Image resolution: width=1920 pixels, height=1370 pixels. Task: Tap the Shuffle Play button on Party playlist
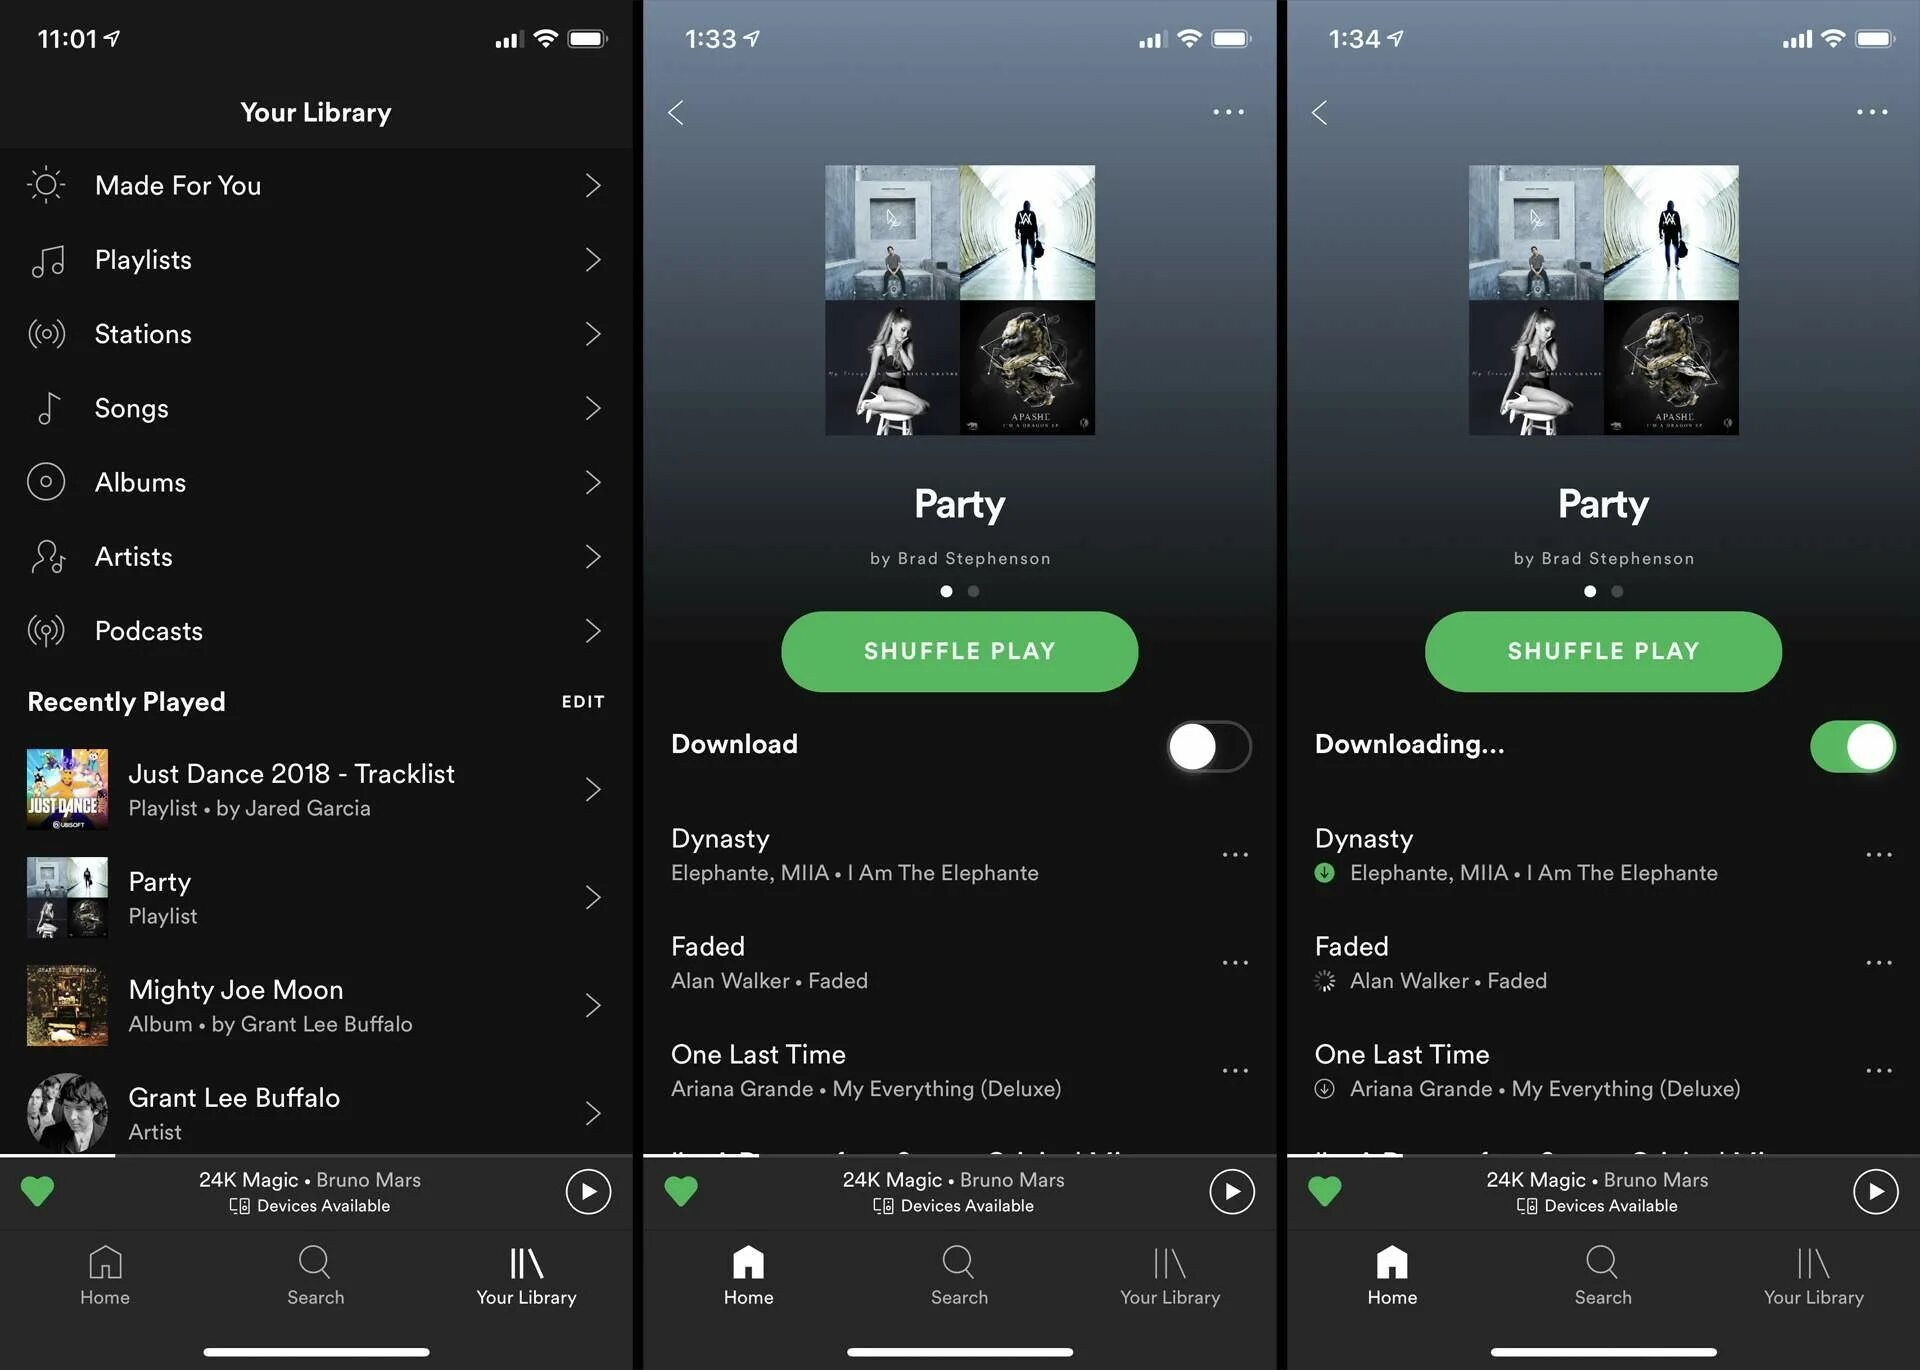click(961, 649)
